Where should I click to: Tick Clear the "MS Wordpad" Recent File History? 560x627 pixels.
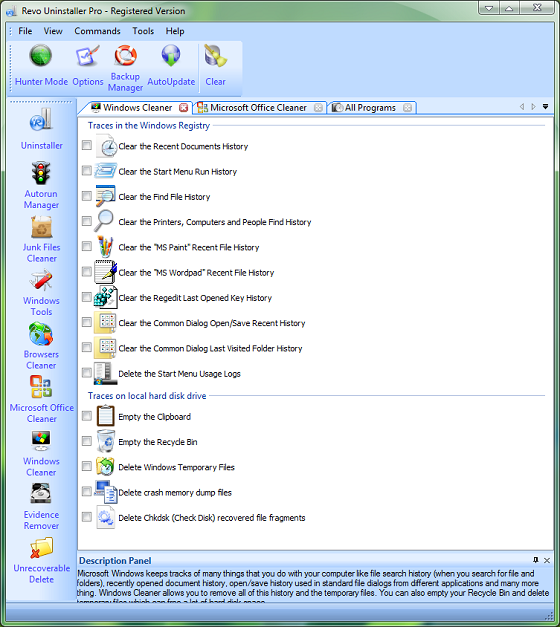tap(87, 272)
